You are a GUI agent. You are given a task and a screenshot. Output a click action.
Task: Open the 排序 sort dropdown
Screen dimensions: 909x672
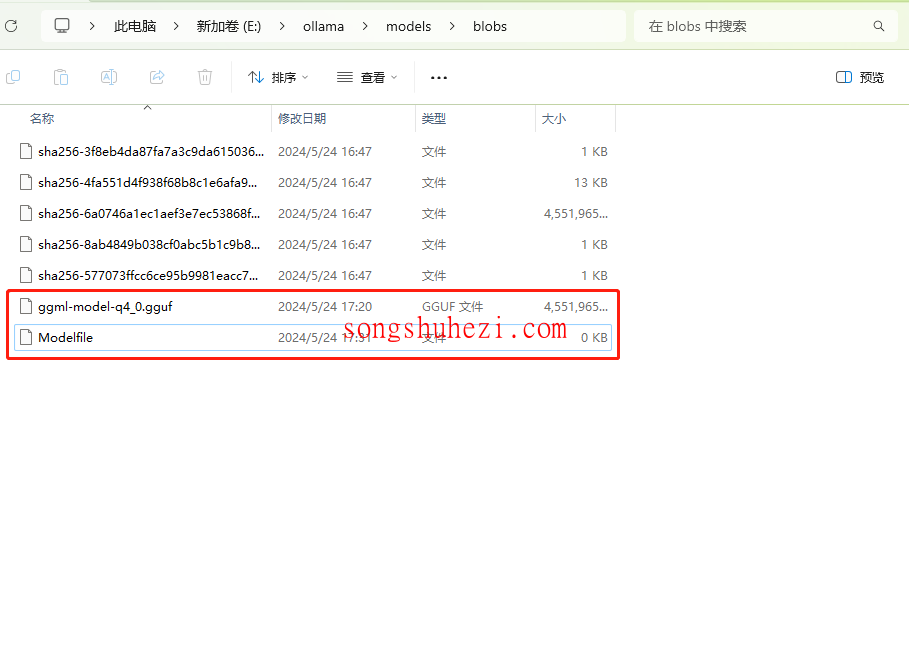pos(278,77)
